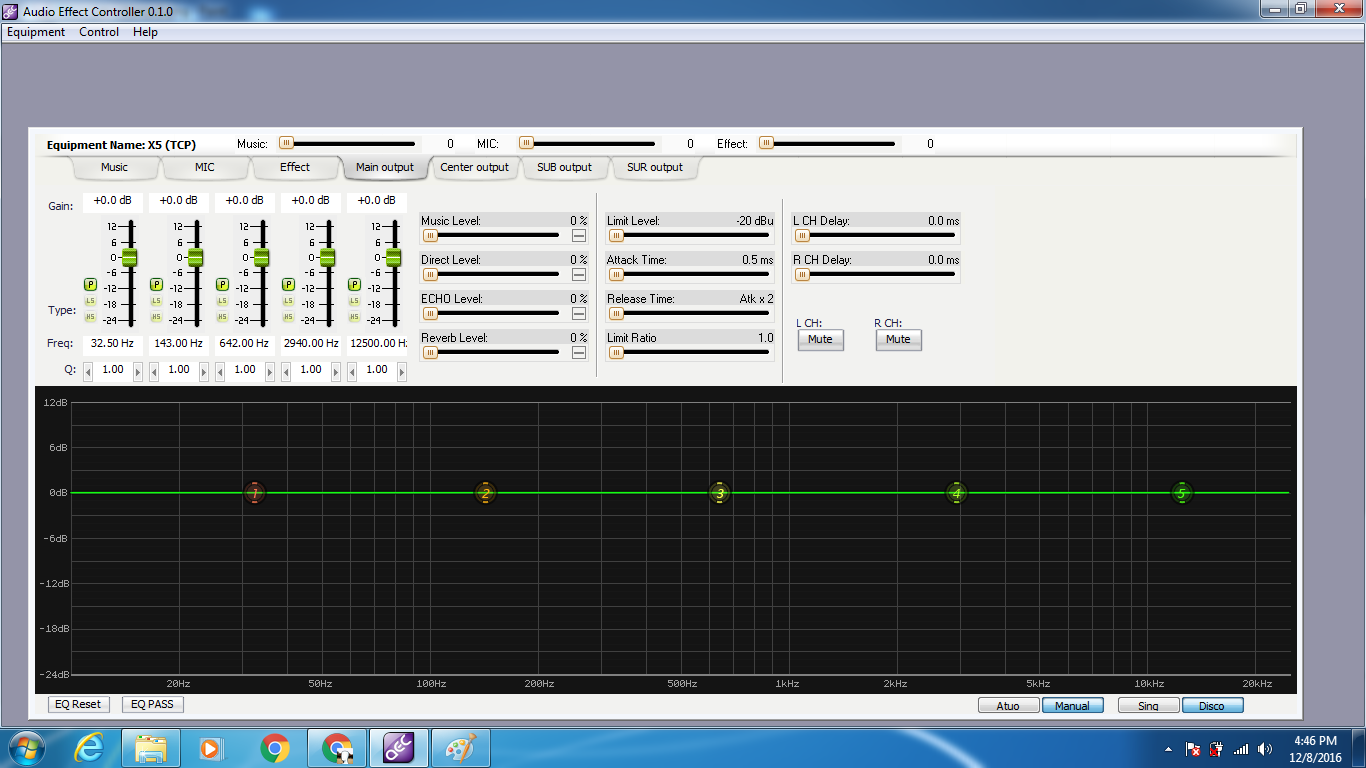Screen dimensions: 1366x768
Task: Click minus icon beside Direct Level
Action: [579, 275]
